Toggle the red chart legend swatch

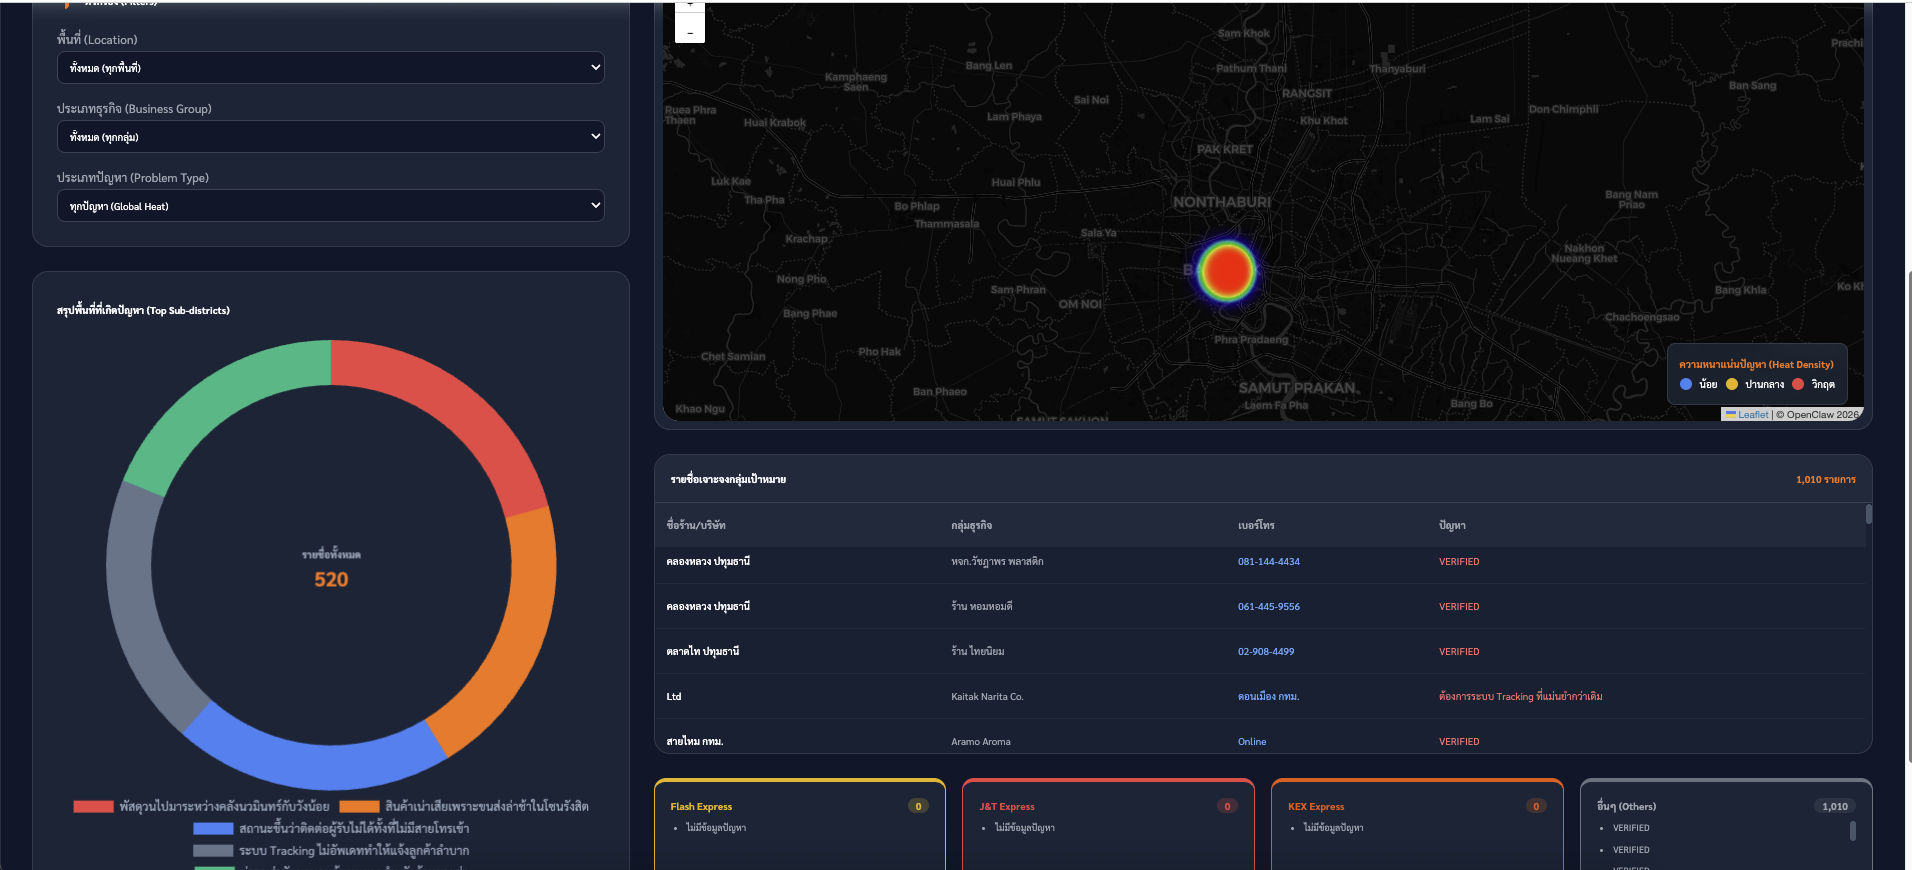coord(93,806)
